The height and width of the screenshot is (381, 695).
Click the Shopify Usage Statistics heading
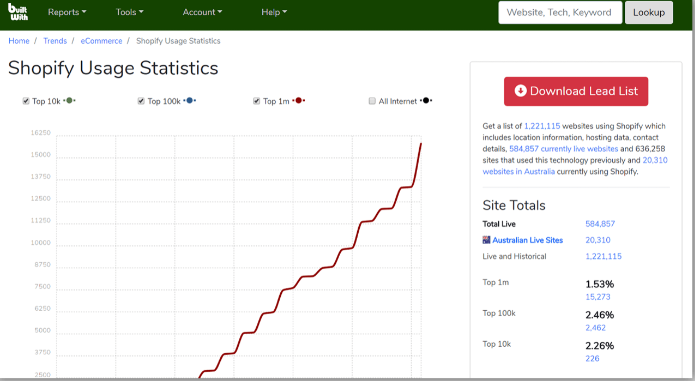point(113,68)
